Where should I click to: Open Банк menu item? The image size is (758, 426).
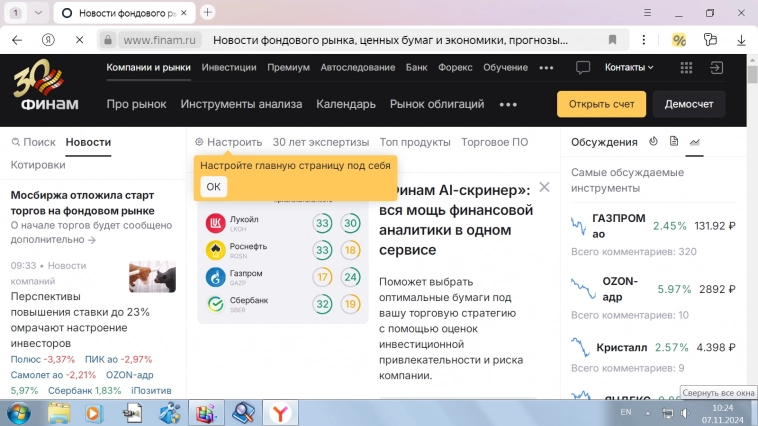pyautogui.click(x=416, y=68)
